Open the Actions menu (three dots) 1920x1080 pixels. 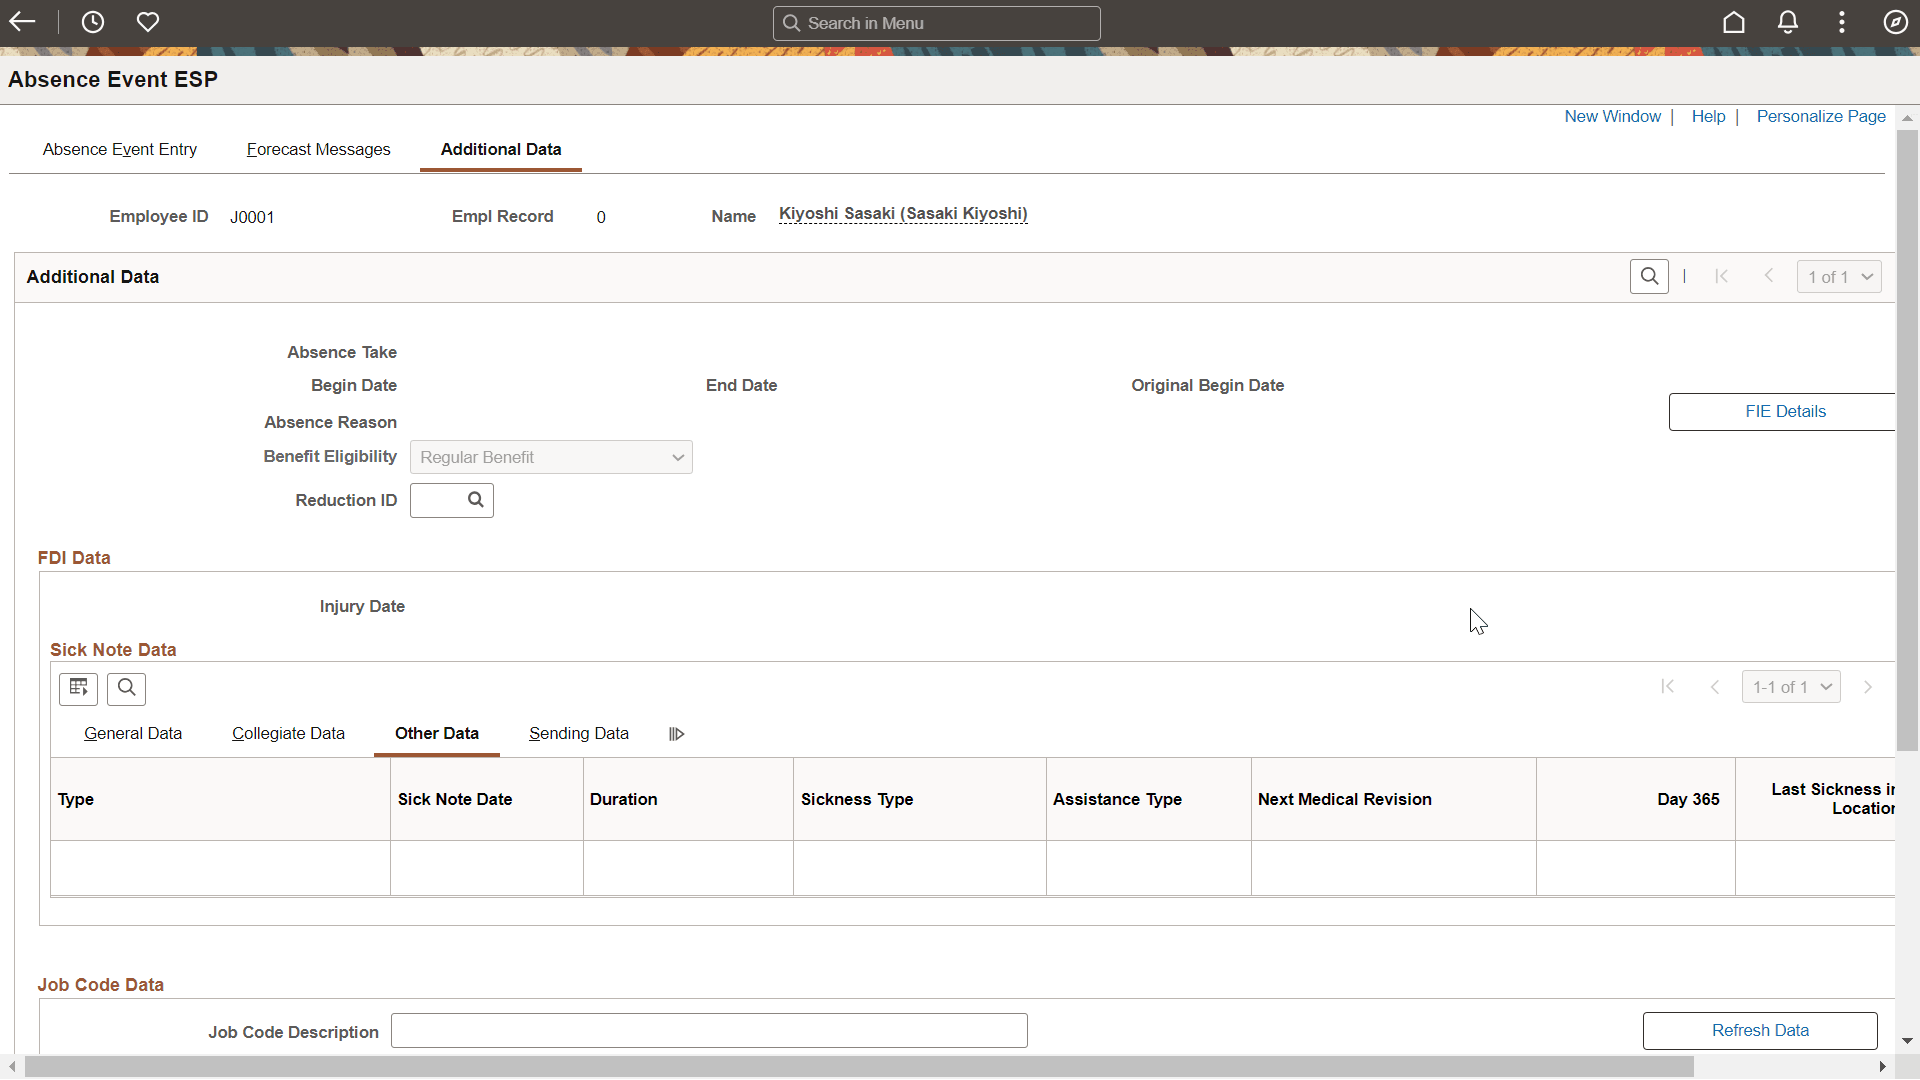pos(1842,22)
